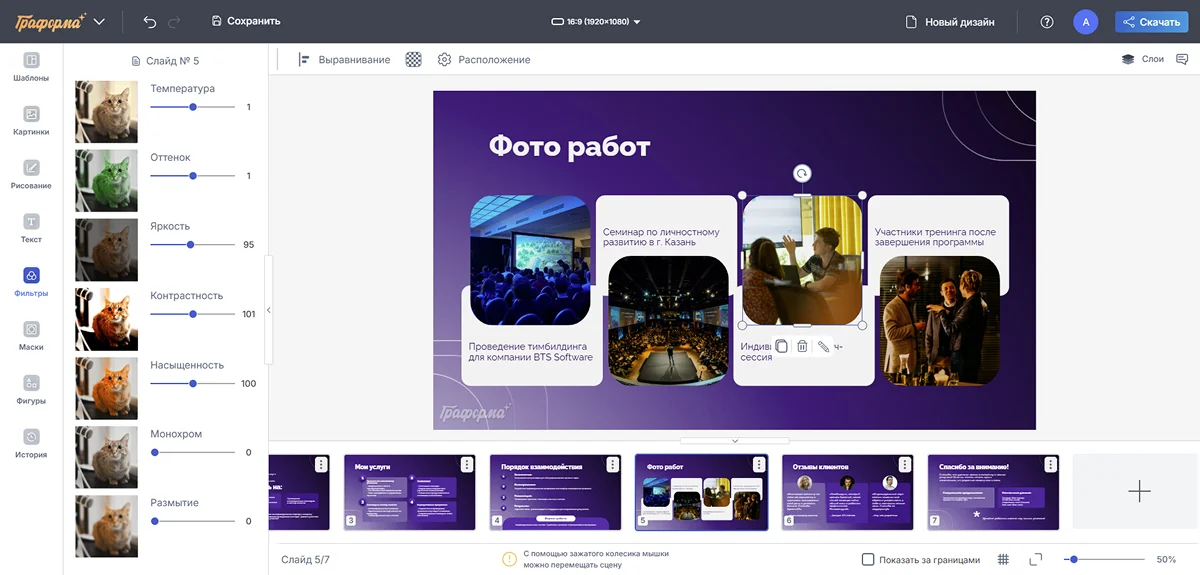Open the Рисование drawing panel

31,175
